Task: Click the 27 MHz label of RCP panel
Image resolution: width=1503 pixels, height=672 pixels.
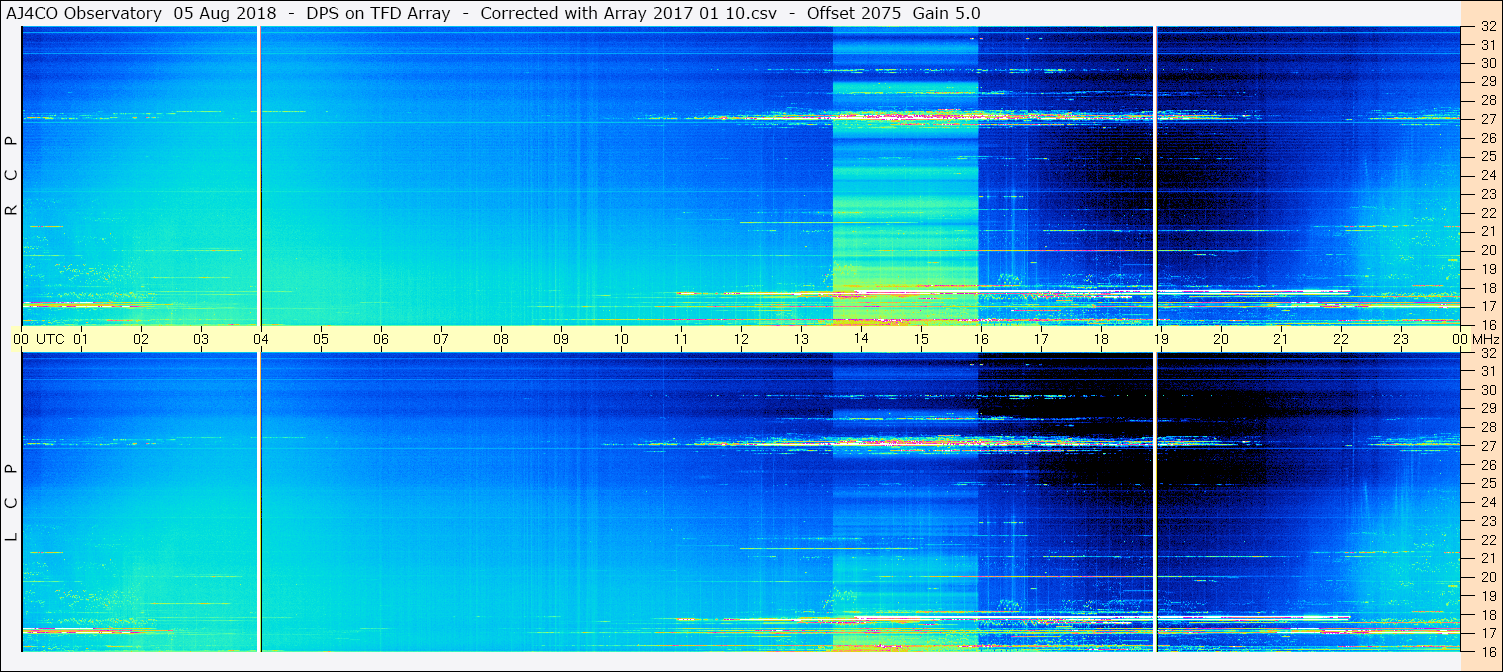Action: point(1488,119)
